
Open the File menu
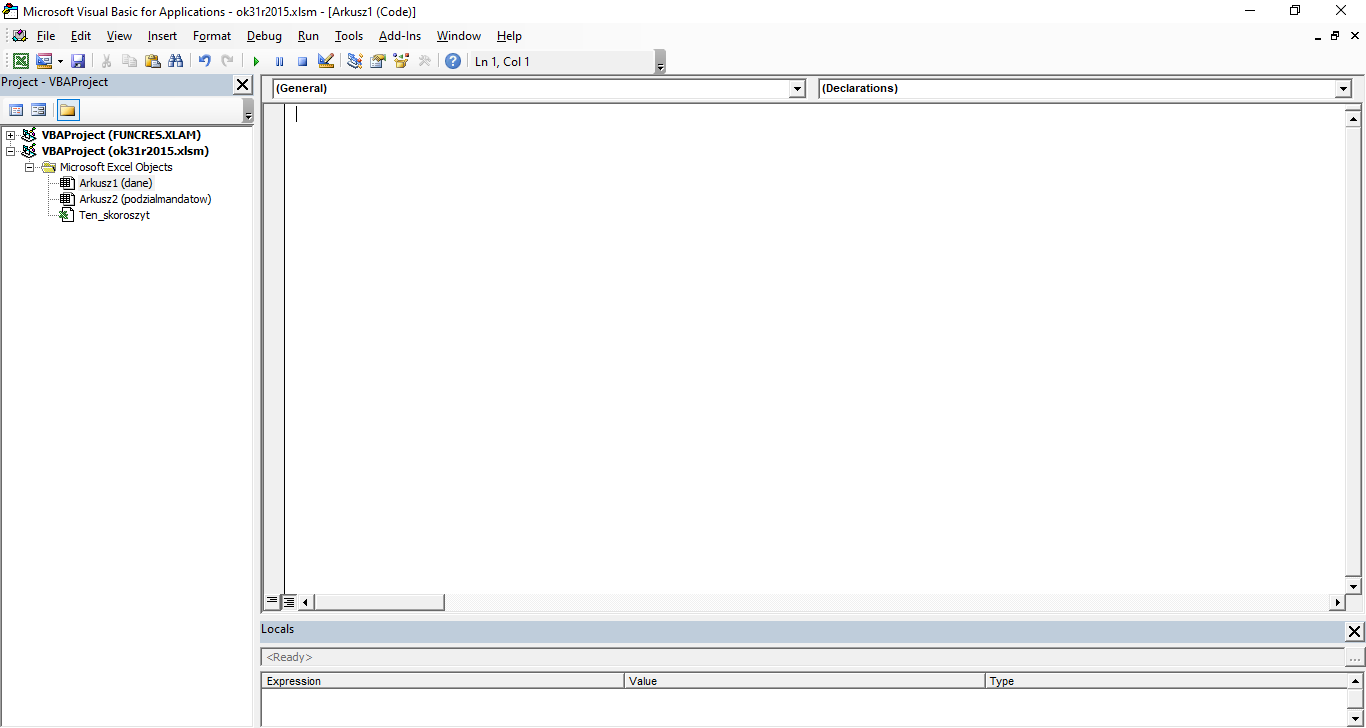(46, 36)
